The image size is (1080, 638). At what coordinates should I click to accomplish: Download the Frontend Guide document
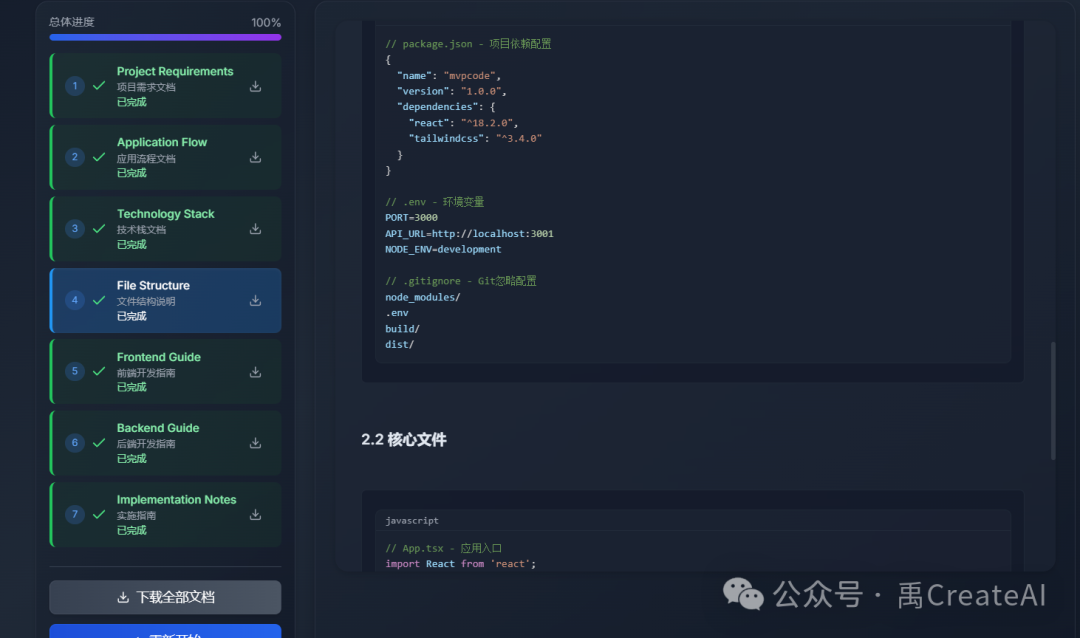click(255, 372)
